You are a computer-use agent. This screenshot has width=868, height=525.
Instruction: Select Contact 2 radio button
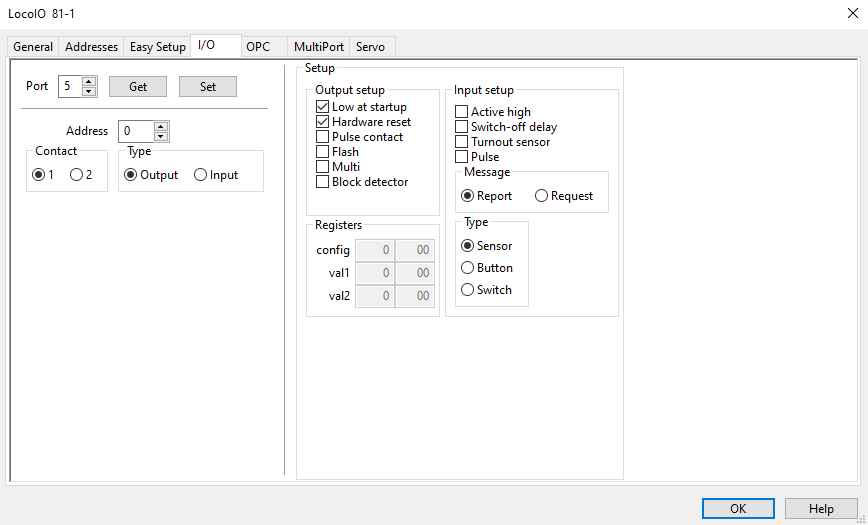[76, 175]
